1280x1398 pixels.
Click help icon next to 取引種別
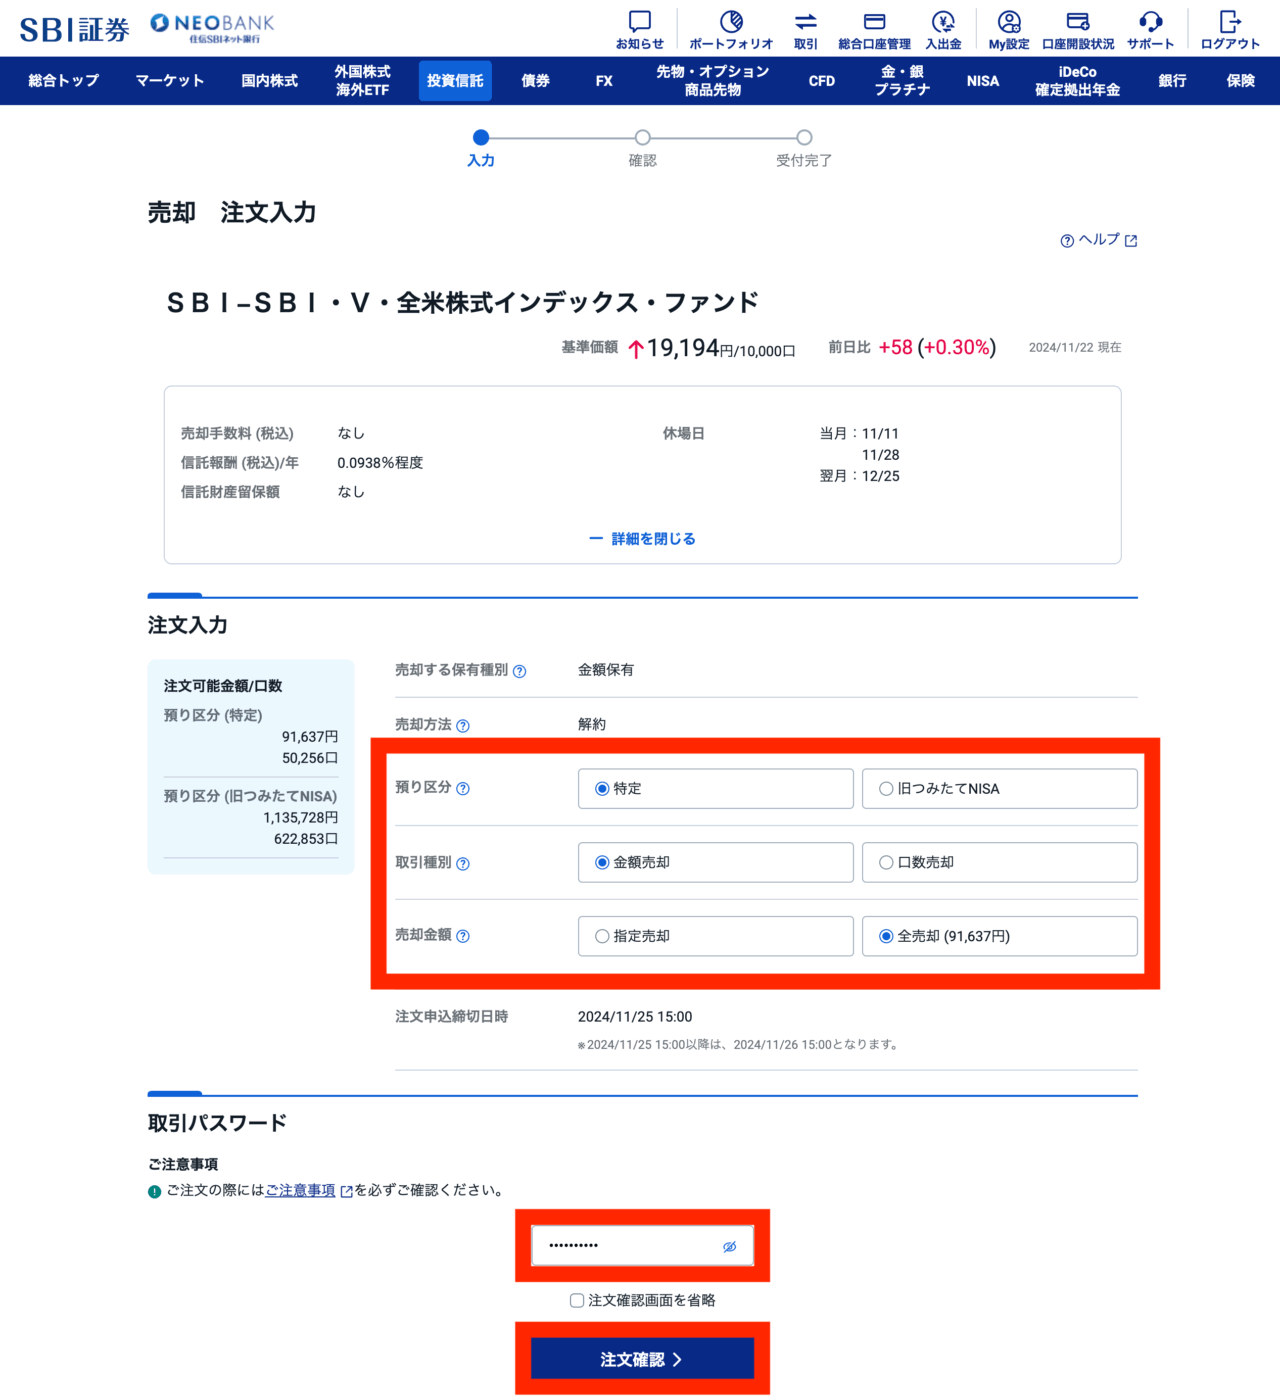(463, 864)
